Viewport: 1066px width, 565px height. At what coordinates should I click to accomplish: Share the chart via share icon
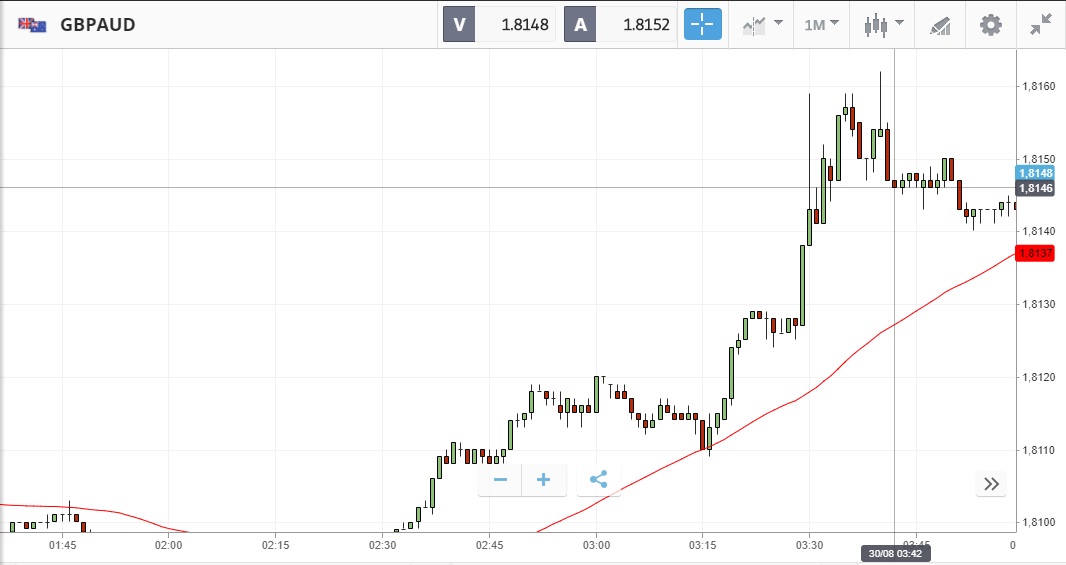pos(598,480)
